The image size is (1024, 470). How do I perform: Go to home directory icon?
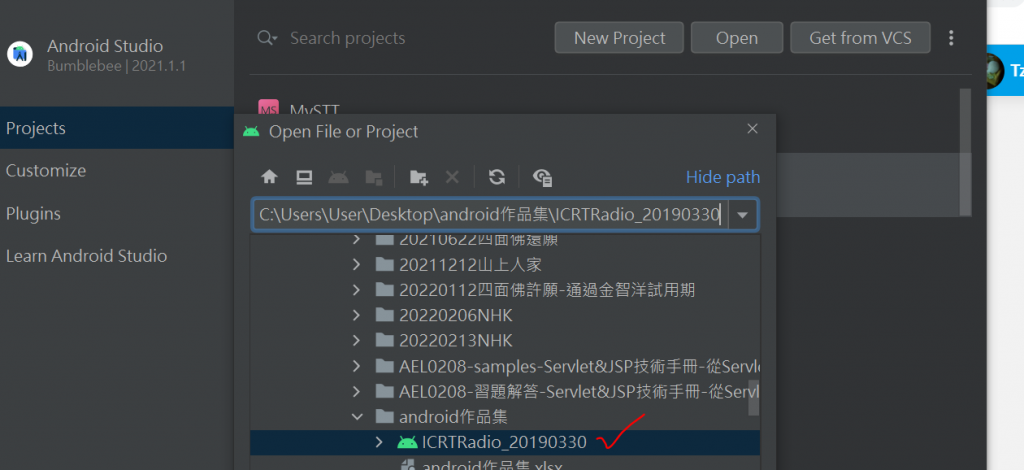tap(269, 177)
